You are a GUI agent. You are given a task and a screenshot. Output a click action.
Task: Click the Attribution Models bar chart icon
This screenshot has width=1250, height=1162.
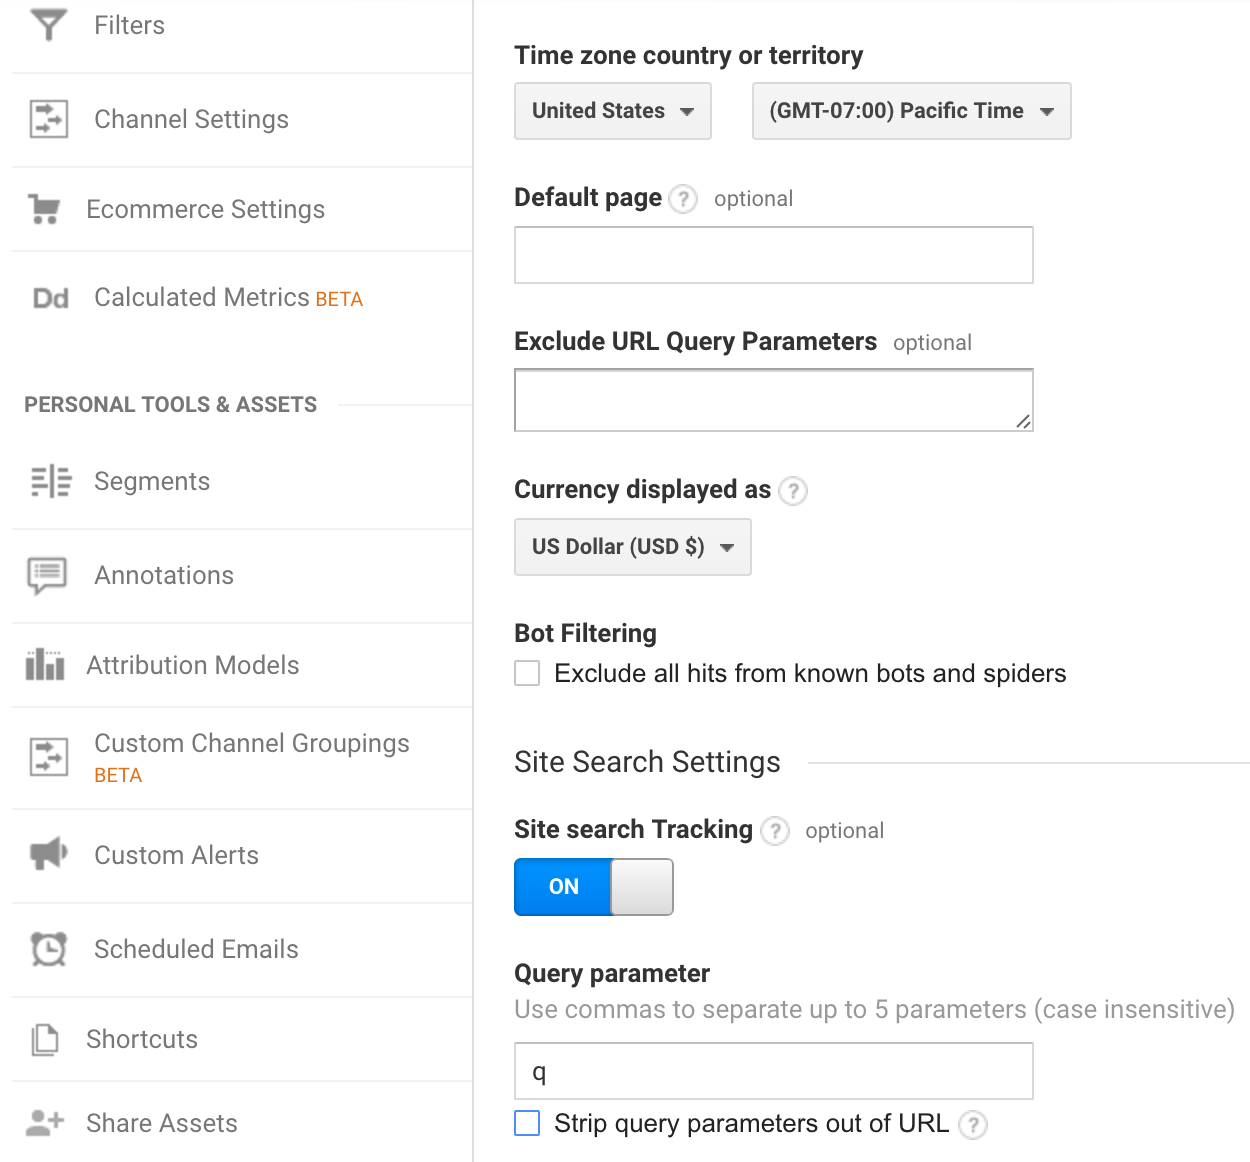coord(45,665)
